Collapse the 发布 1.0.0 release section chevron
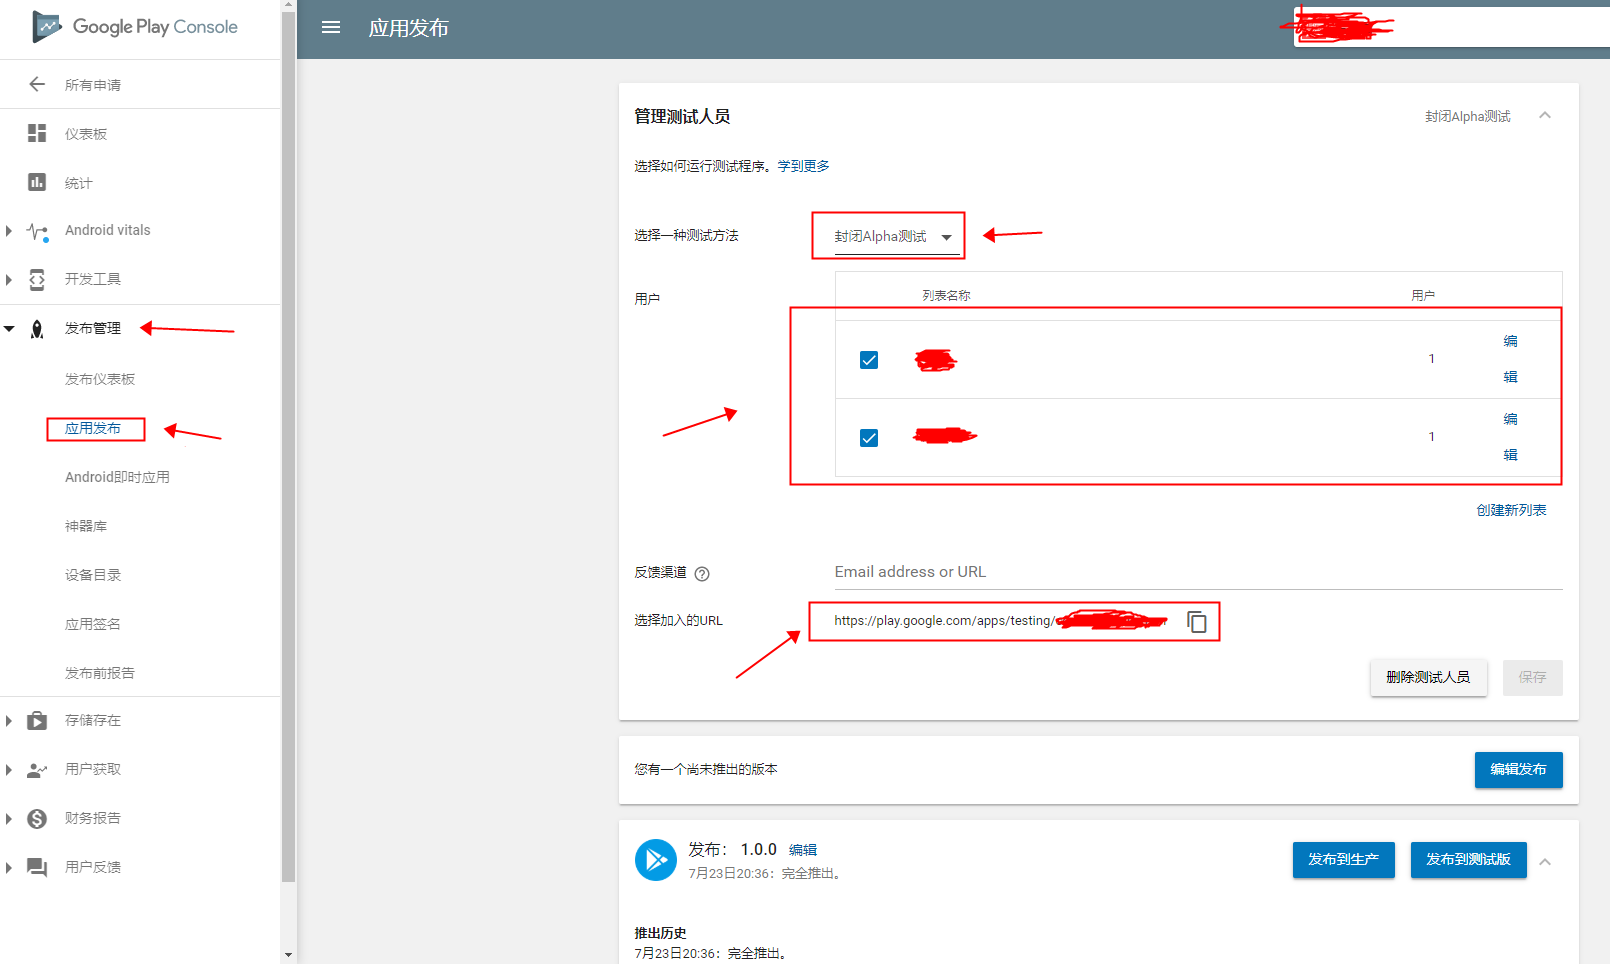 coord(1545,862)
